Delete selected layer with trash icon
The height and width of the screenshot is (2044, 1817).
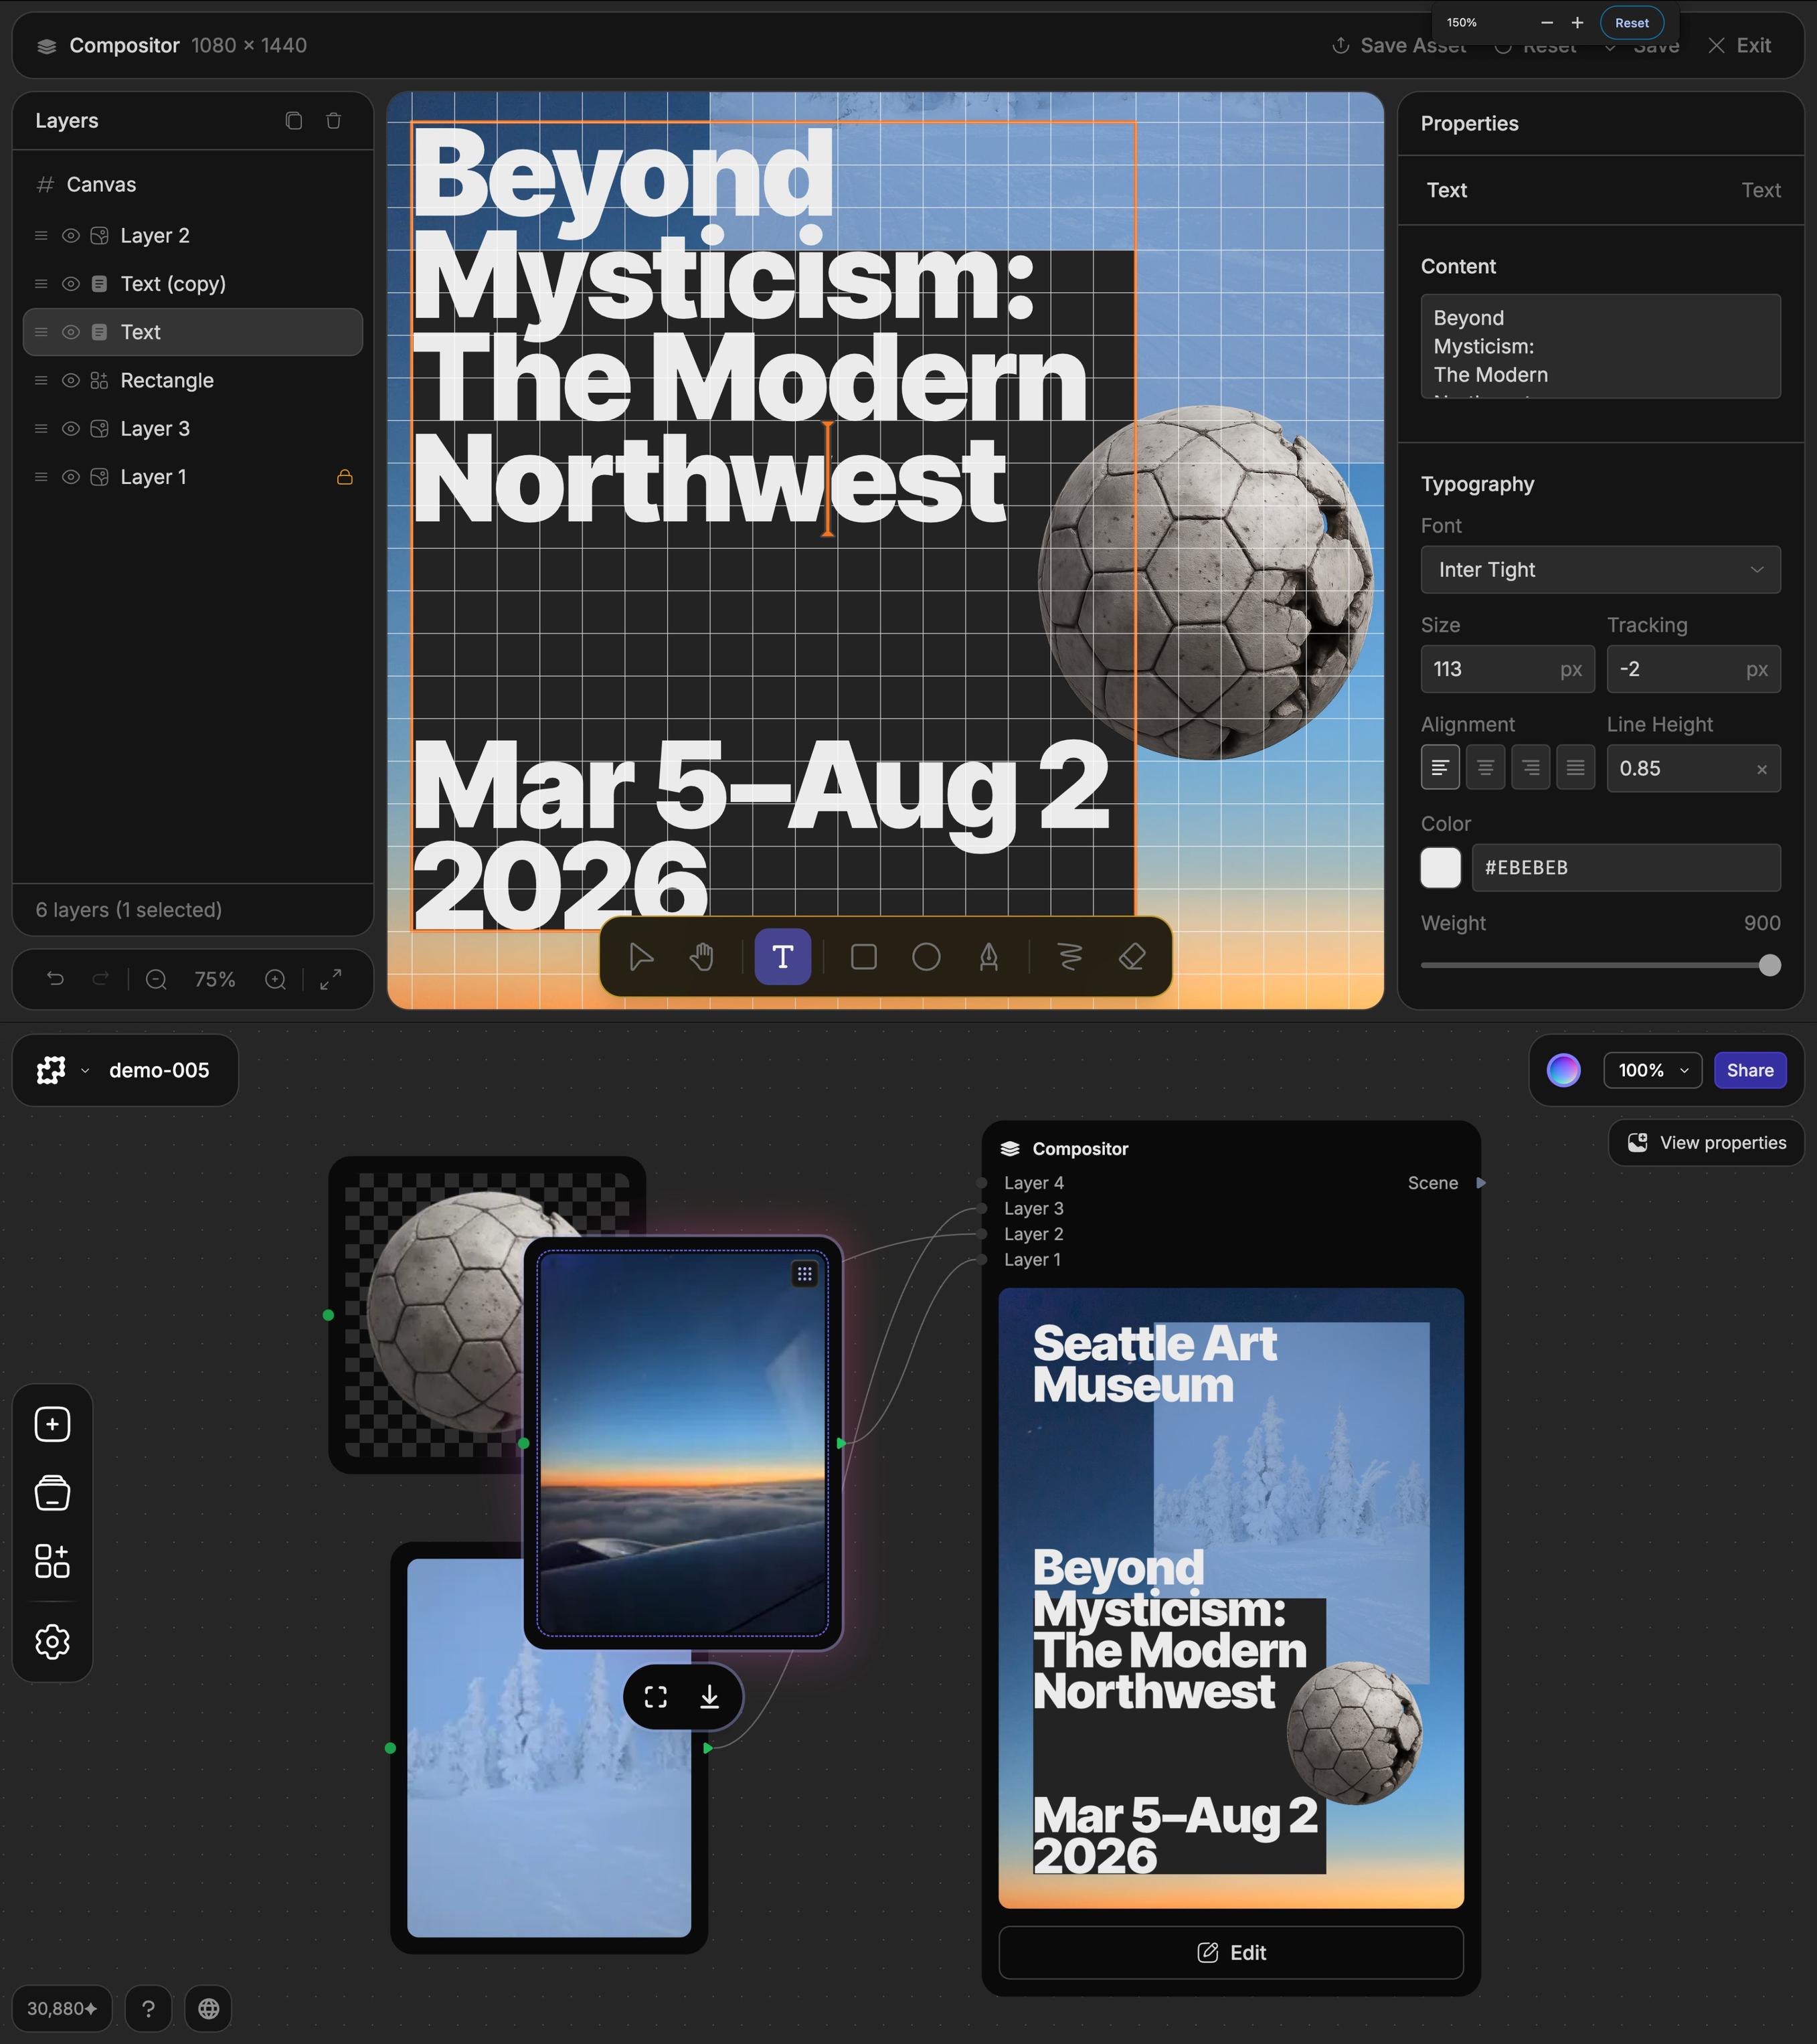coord(334,121)
